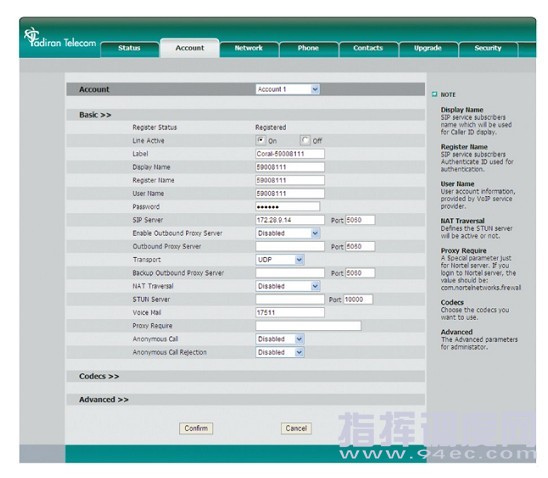The height and width of the screenshot is (478, 548).
Task: Open the Anonymous Call Rejection dropdown
Action: coord(280,352)
